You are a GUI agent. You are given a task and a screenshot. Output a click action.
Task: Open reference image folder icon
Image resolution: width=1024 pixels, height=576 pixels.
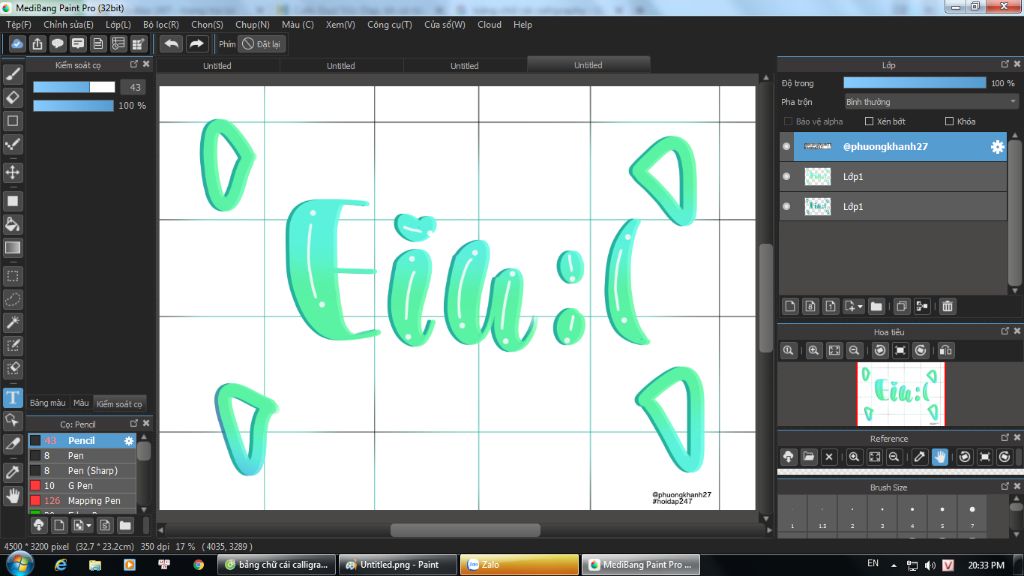coord(808,457)
